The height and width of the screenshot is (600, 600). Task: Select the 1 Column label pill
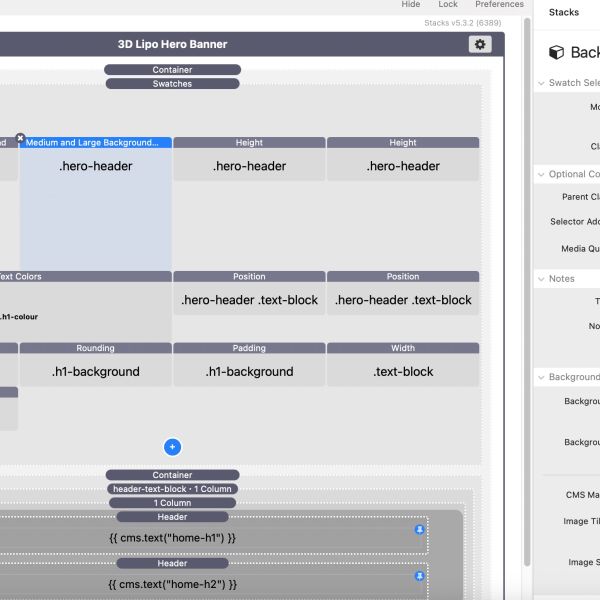click(172, 503)
